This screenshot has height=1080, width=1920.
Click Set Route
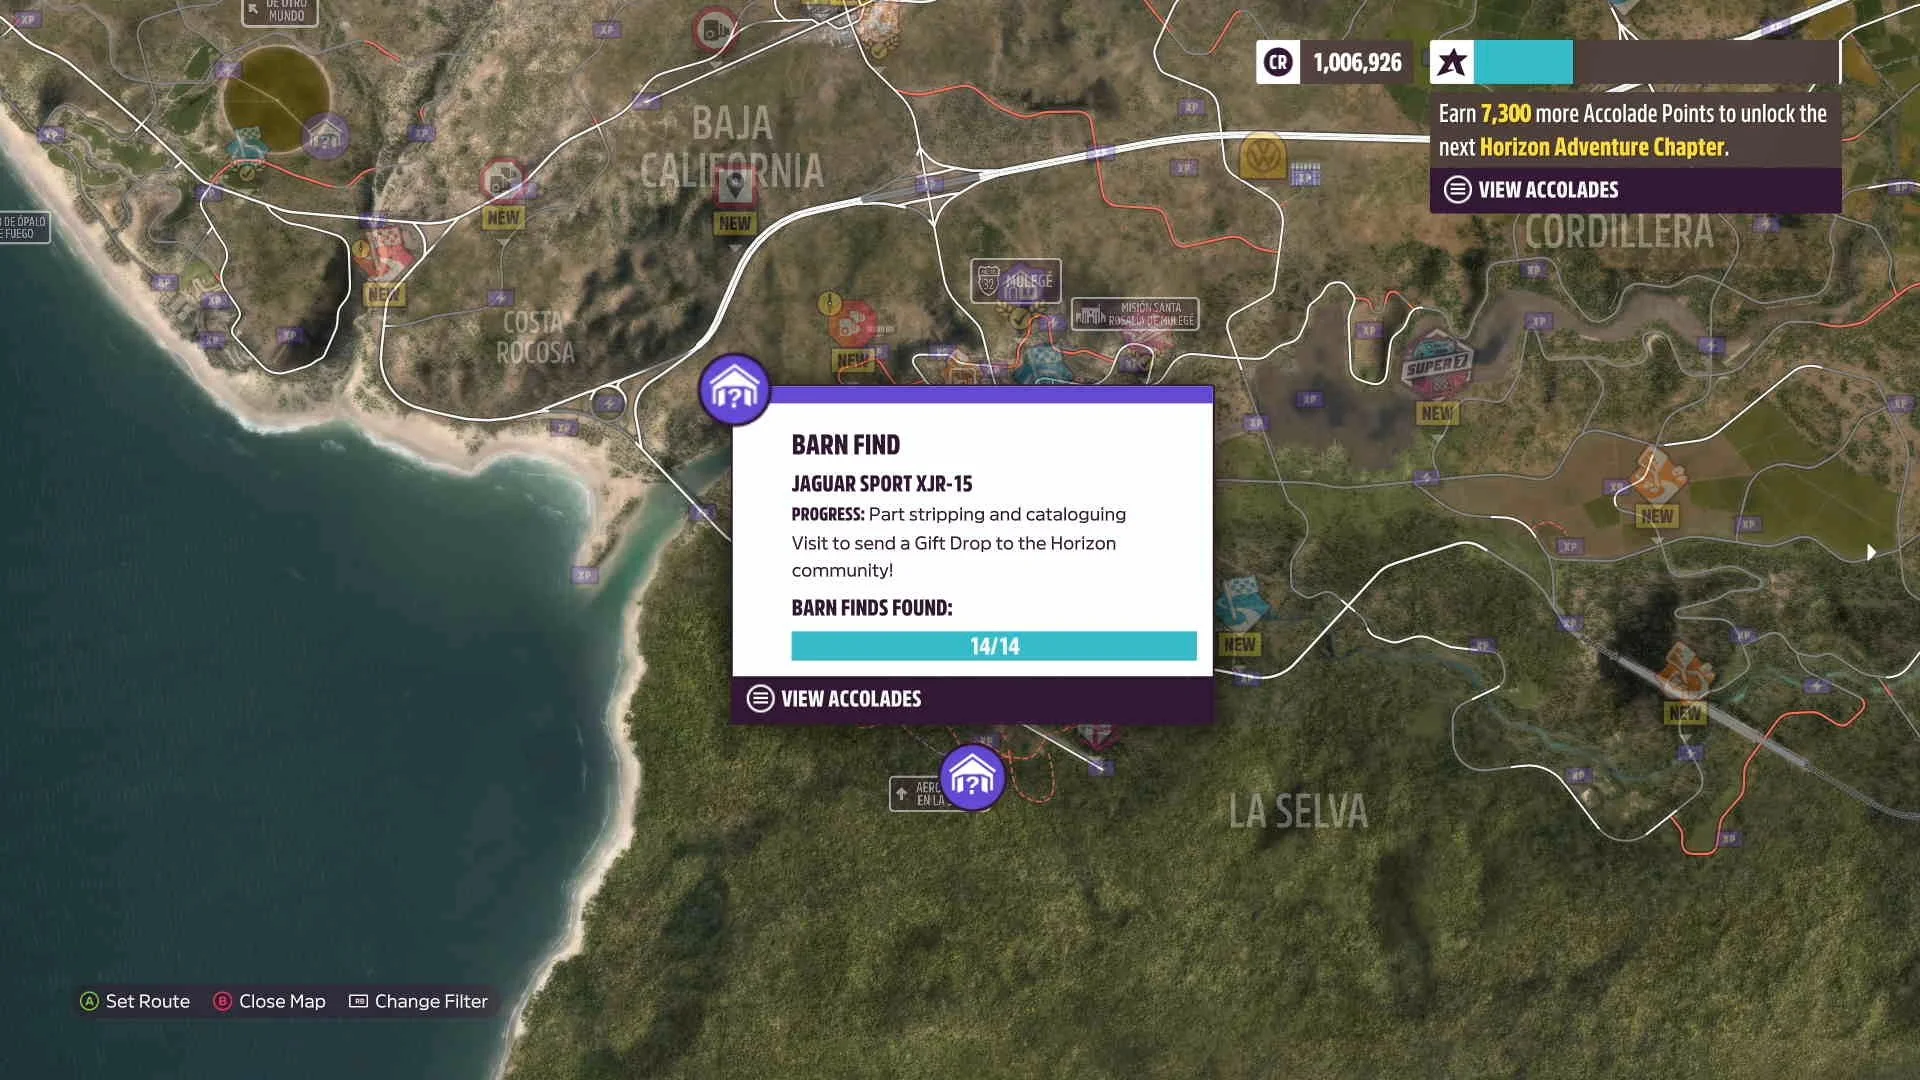[135, 1001]
